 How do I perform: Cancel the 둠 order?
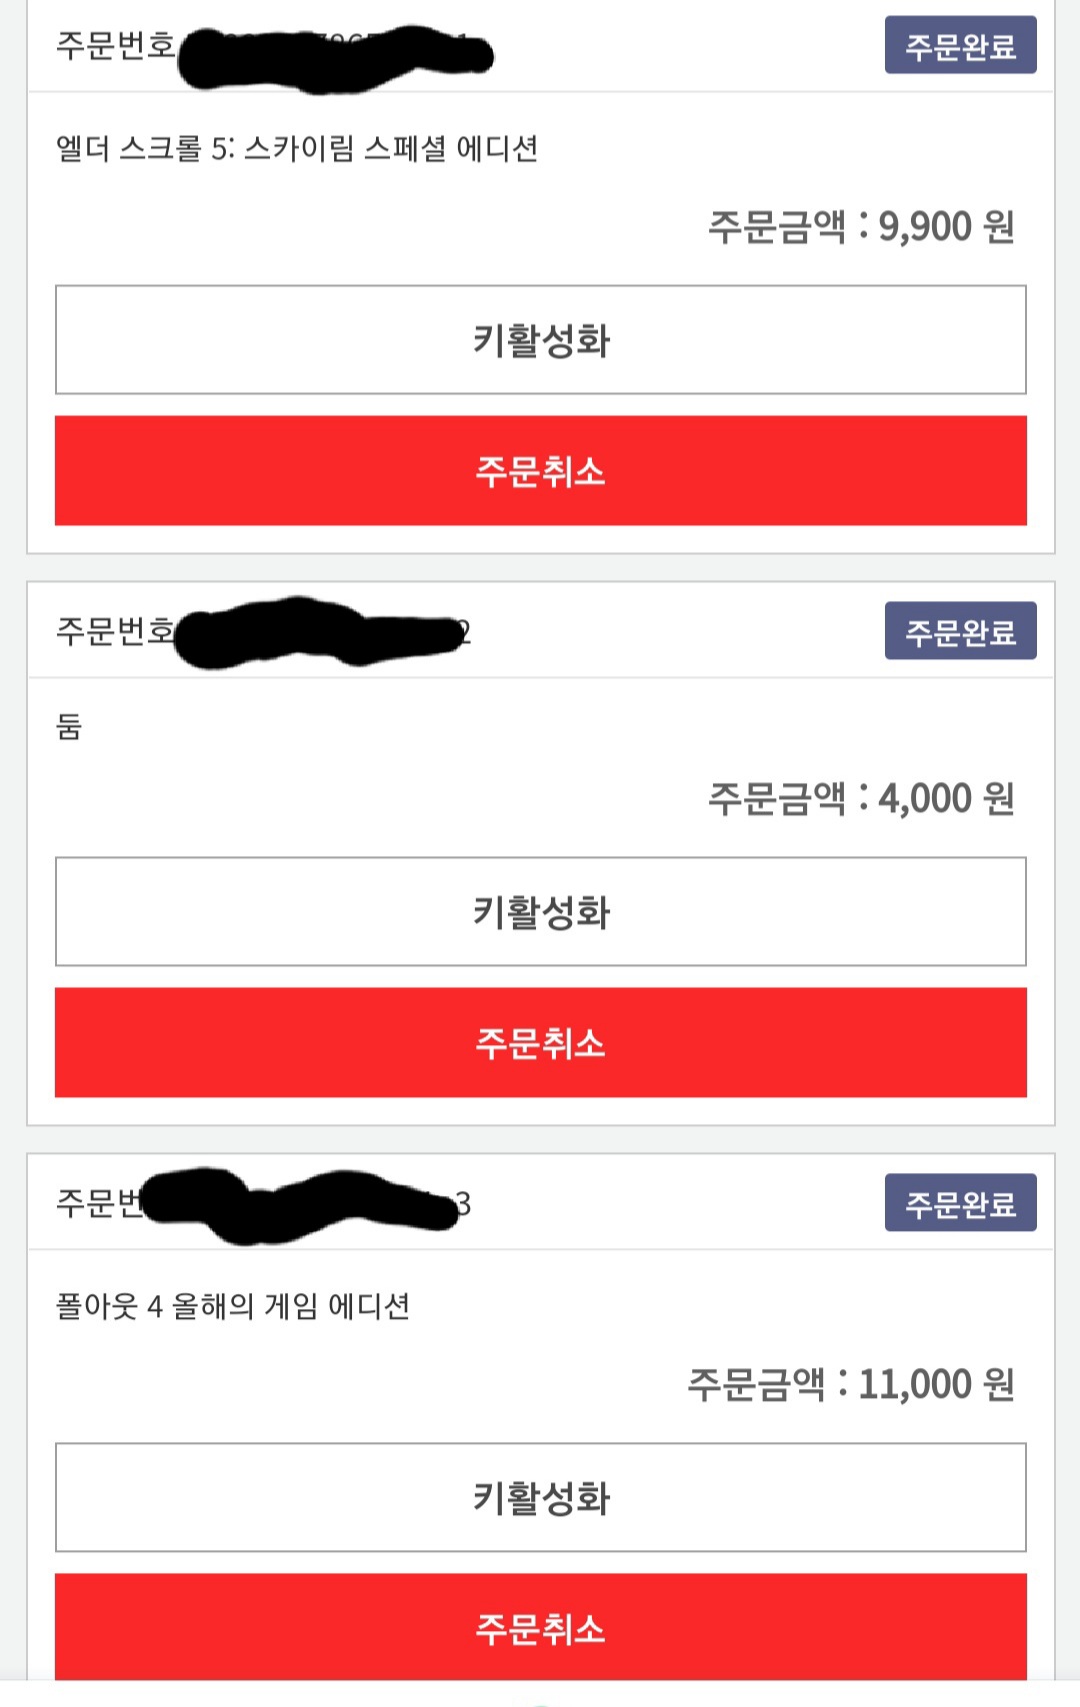tap(540, 1043)
